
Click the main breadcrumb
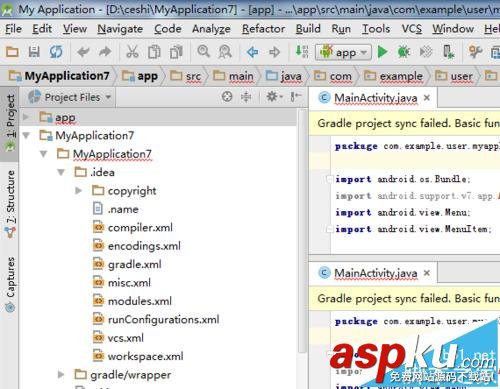[x=233, y=76]
